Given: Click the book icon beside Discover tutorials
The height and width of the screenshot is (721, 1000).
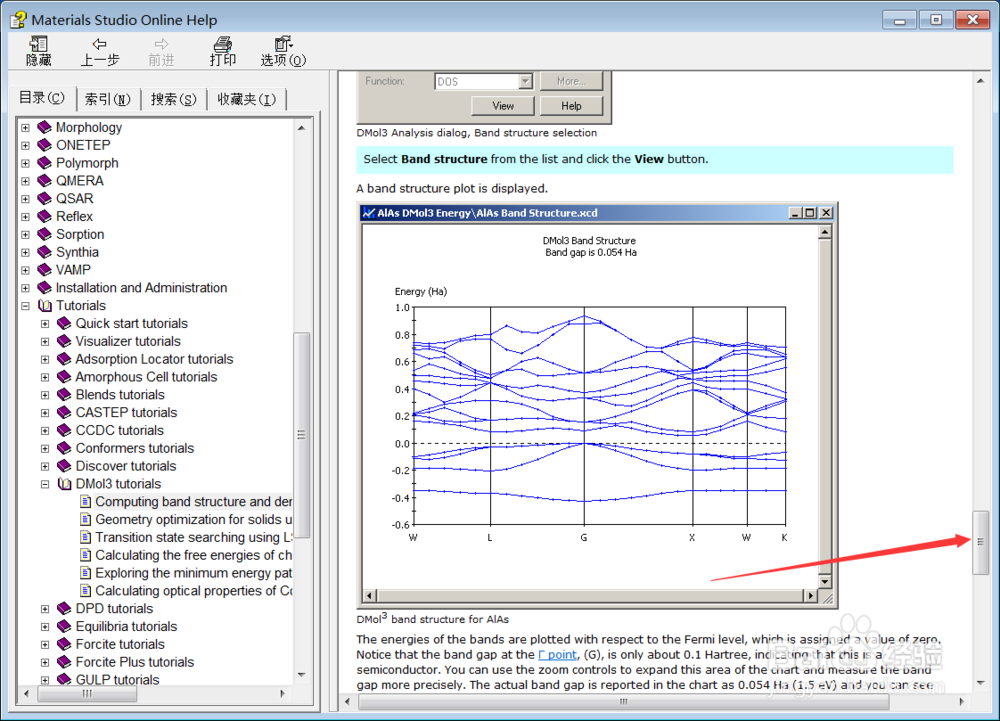Looking at the screenshot, I should point(64,466).
